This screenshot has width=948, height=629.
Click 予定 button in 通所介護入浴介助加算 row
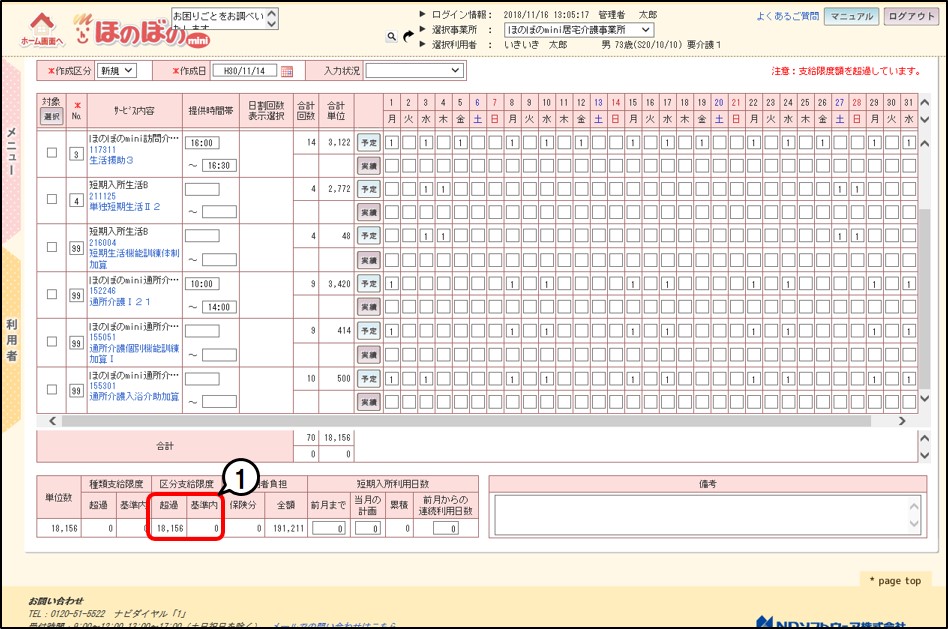(x=369, y=379)
